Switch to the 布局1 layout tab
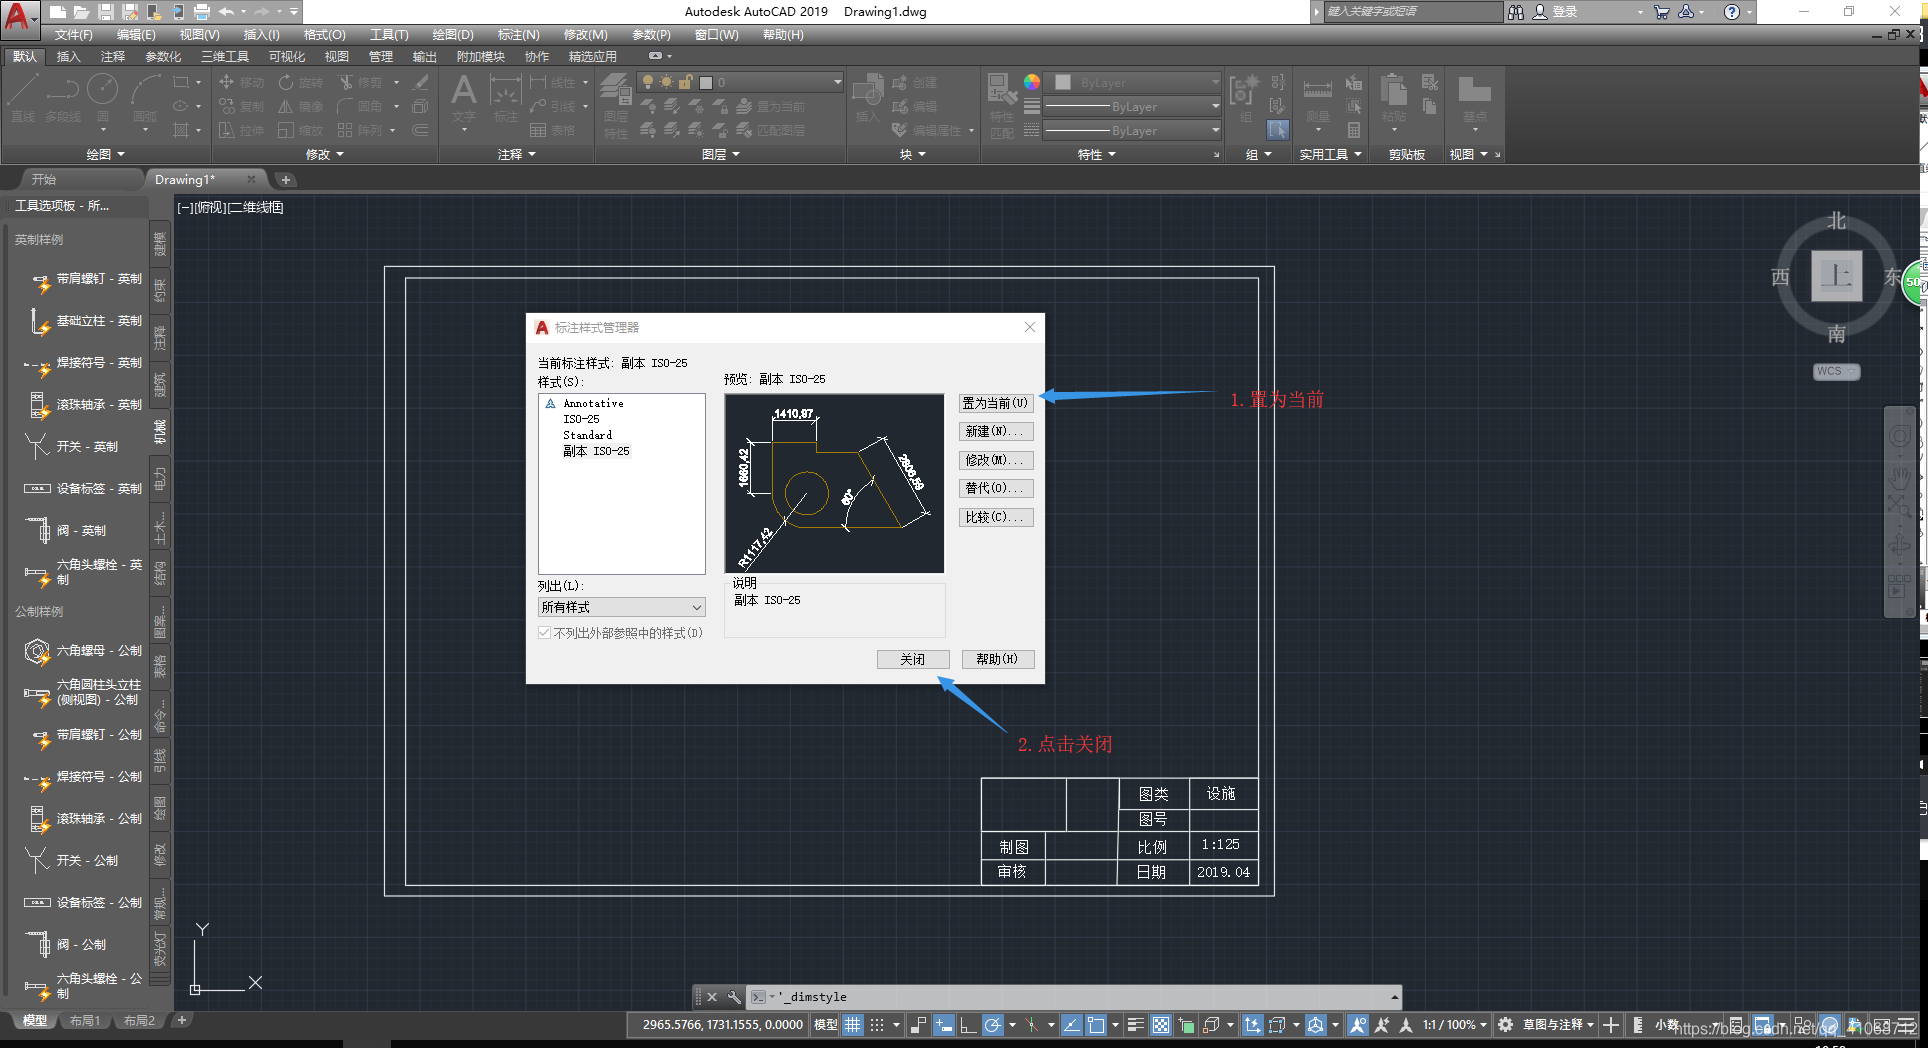This screenshot has width=1928, height=1048. tap(85, 1021)
